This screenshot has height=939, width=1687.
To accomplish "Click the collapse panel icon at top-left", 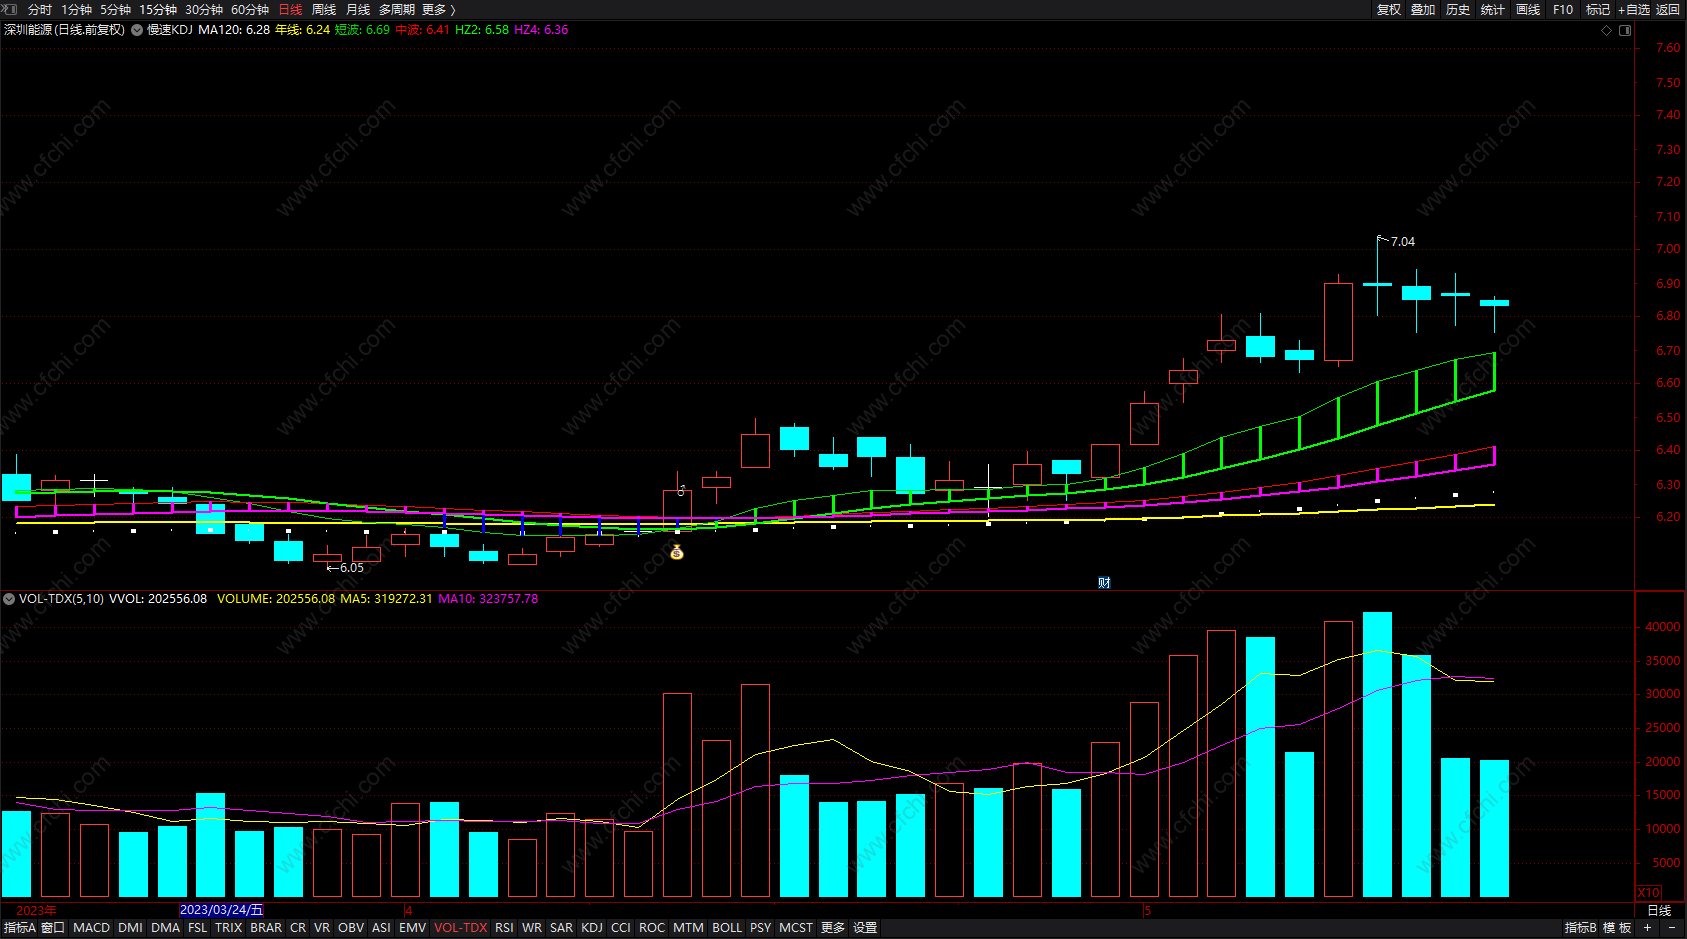I will [9, 9].
